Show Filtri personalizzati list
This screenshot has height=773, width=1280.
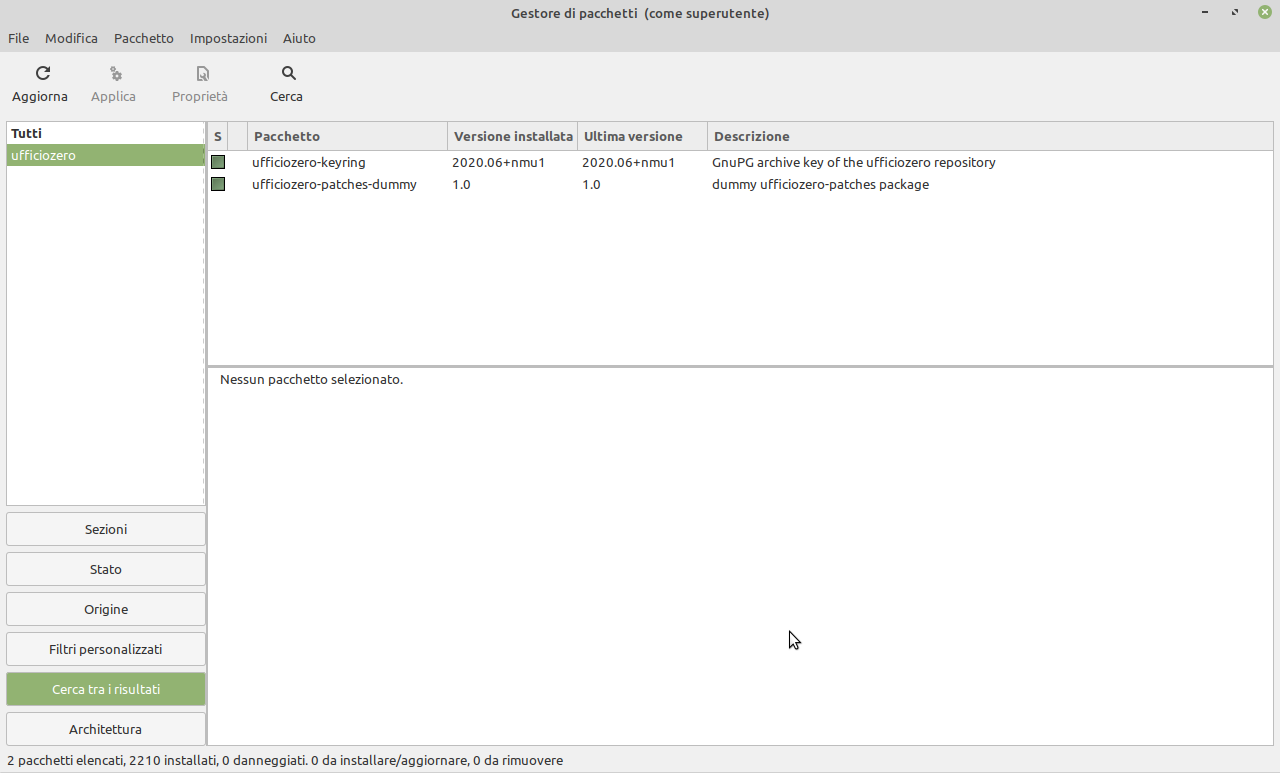[106, 649]
